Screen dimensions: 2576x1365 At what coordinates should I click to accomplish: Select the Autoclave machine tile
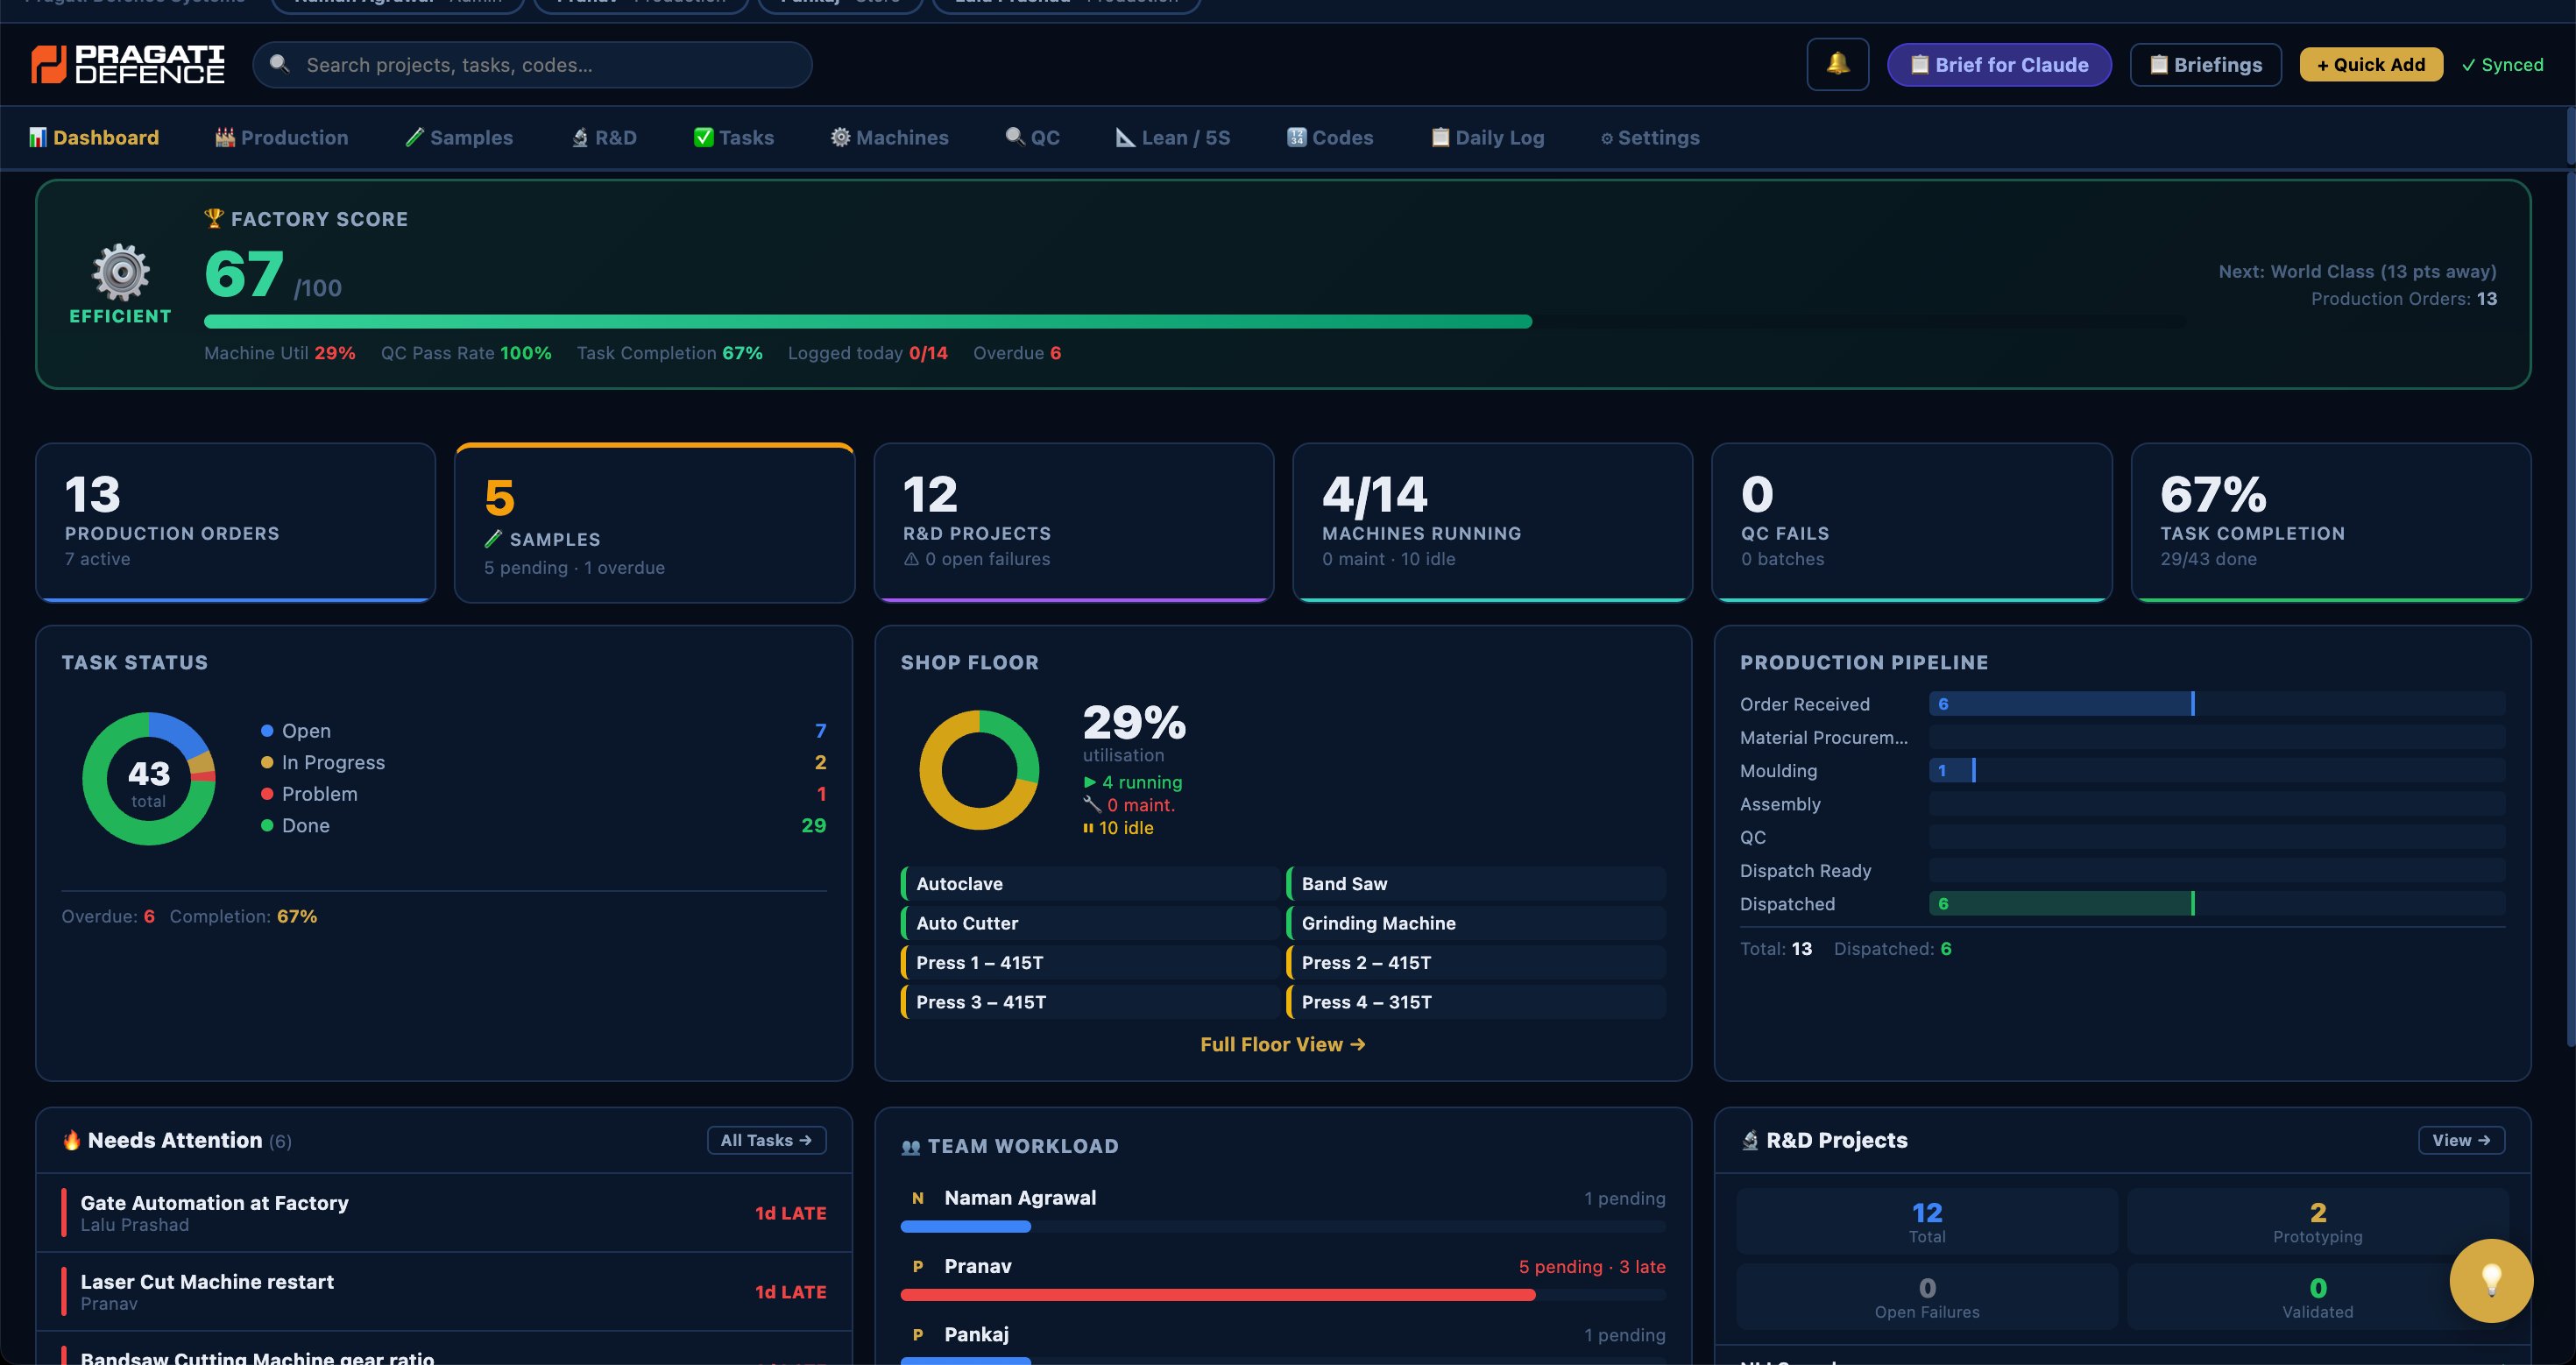click(1089, 884)
